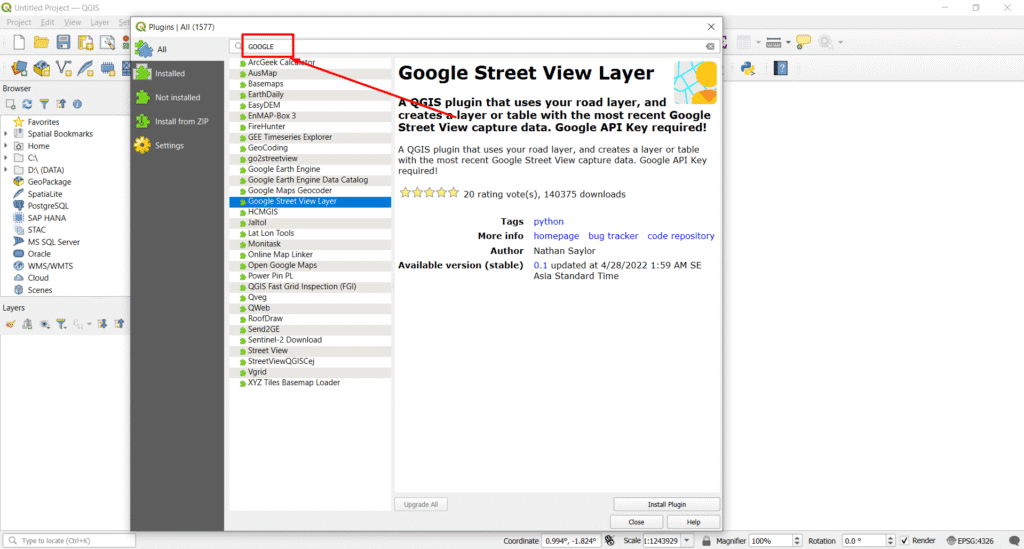1024x549 pixels.
Task: Click Add Selected Layers icon in Browser panel
Action: (10, 104)
